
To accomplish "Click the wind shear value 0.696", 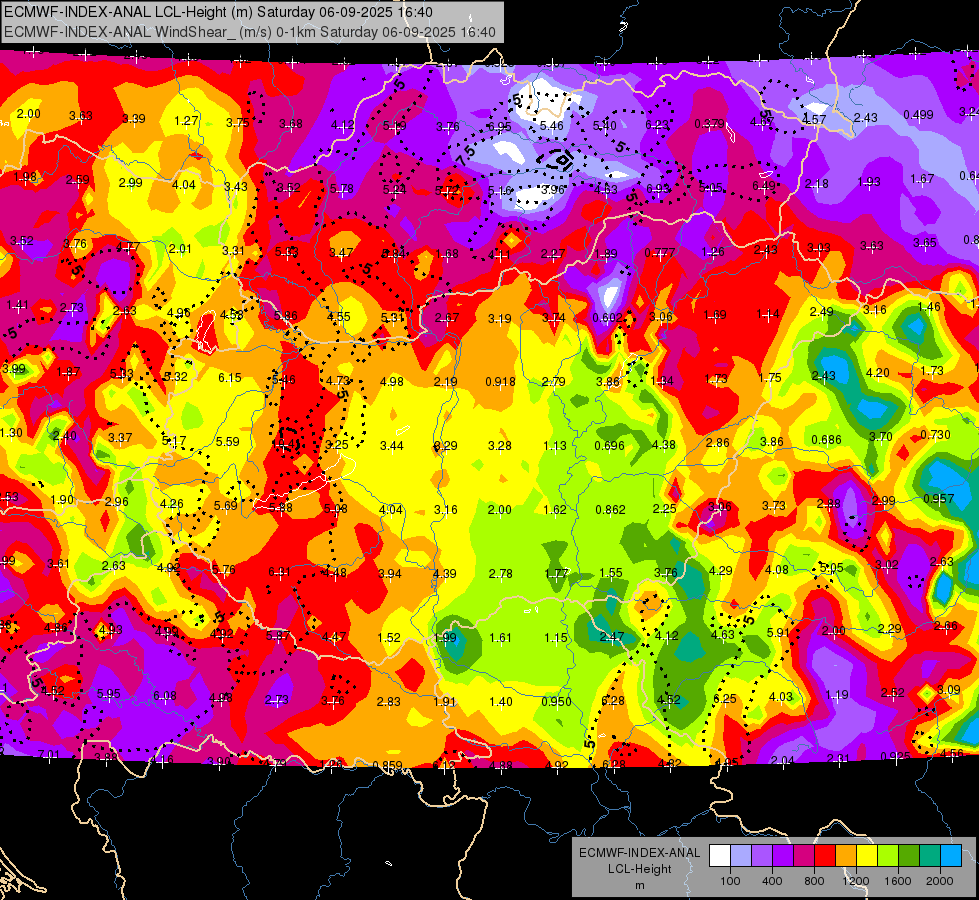I will point(609,445).
